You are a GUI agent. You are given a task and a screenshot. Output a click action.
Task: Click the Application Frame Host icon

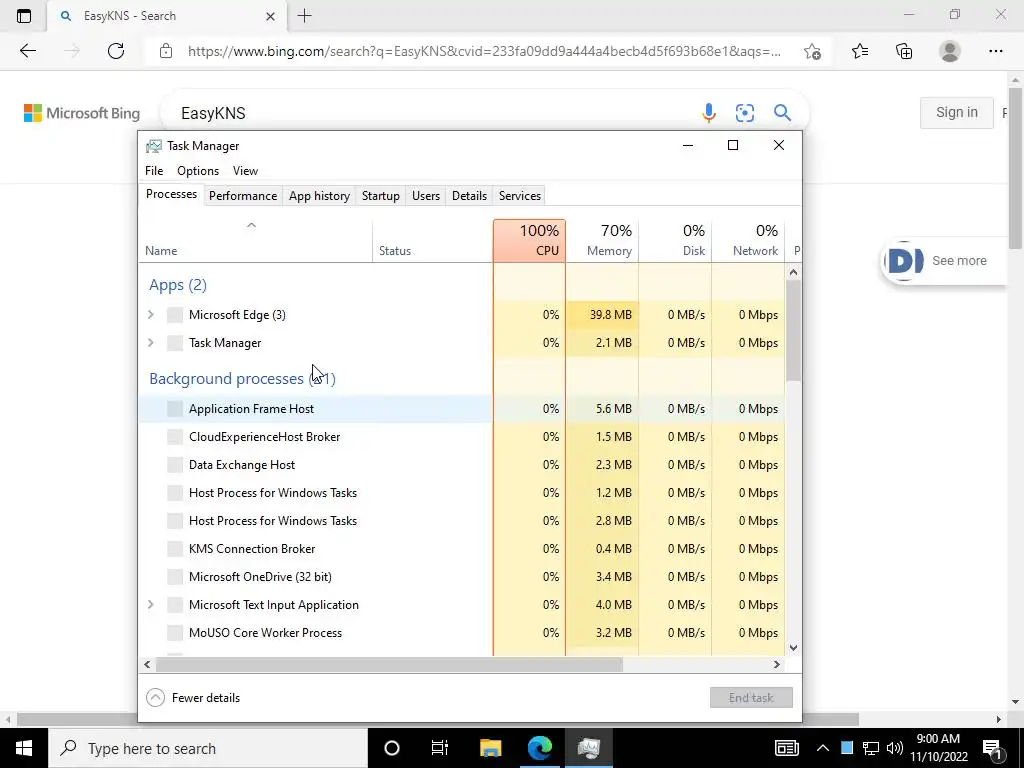(174, 409)
